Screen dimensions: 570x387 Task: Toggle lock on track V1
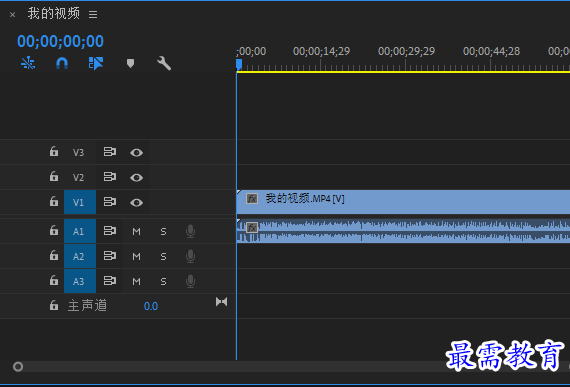(x=54, y=201)
